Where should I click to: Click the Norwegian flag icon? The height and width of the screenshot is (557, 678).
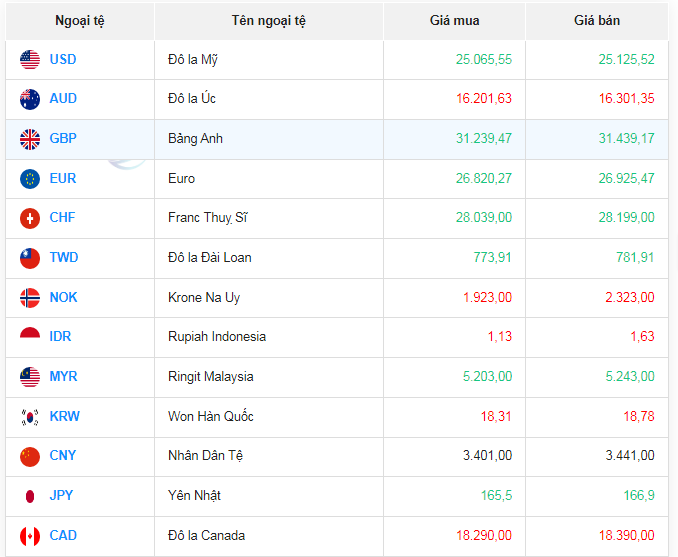pyautogui.click(x=30, y=298)
